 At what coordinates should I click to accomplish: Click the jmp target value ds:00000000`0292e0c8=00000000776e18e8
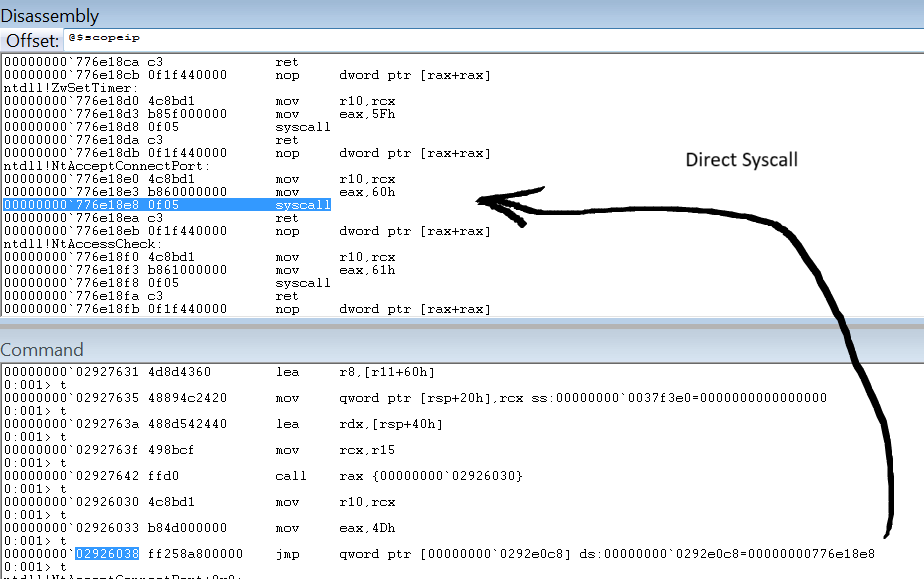pos(727,554)
